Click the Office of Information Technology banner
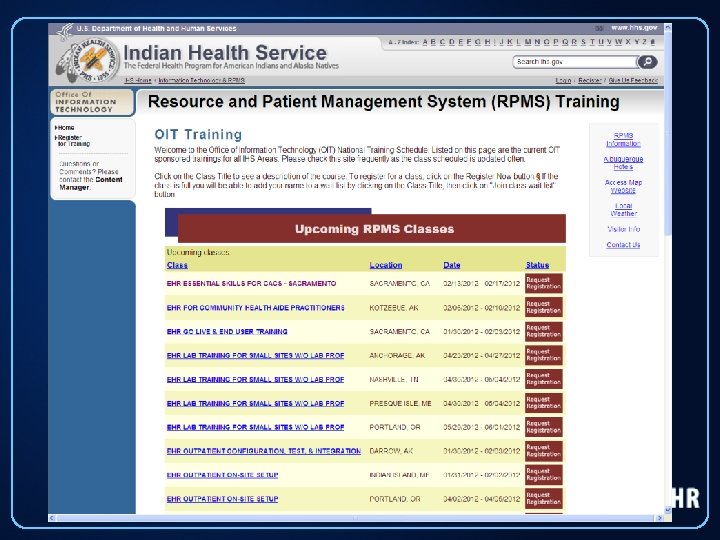Screen dimensions: 720x540 point(92,102)
